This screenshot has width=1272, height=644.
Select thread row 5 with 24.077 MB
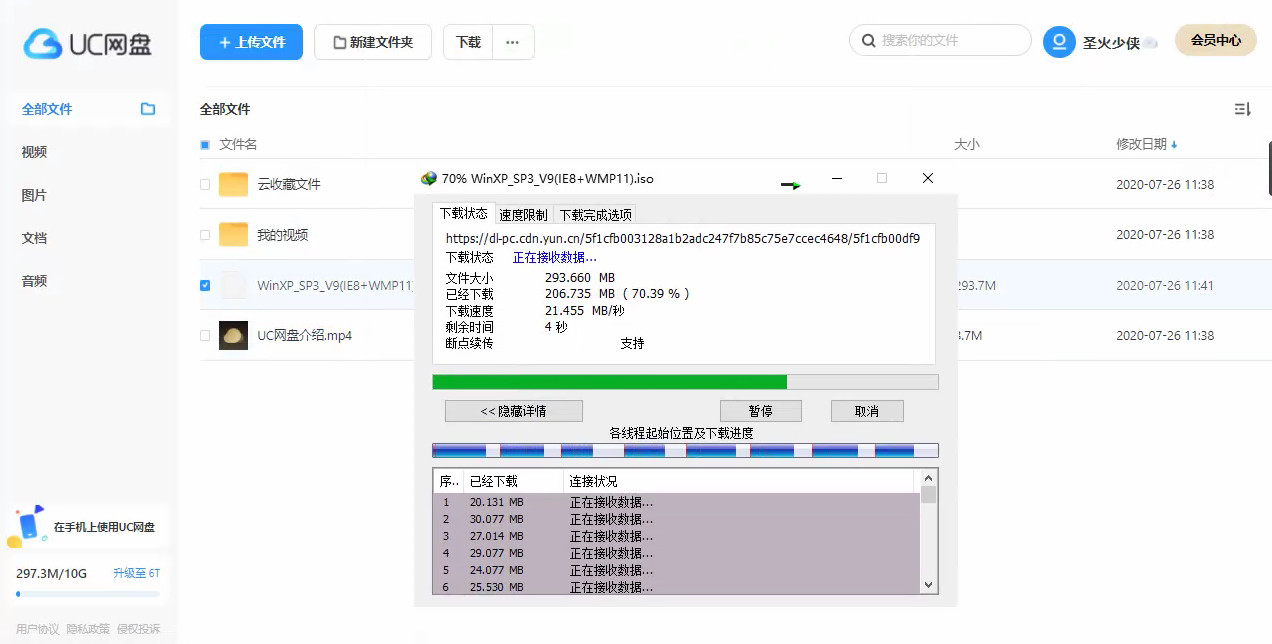point(677,570)
